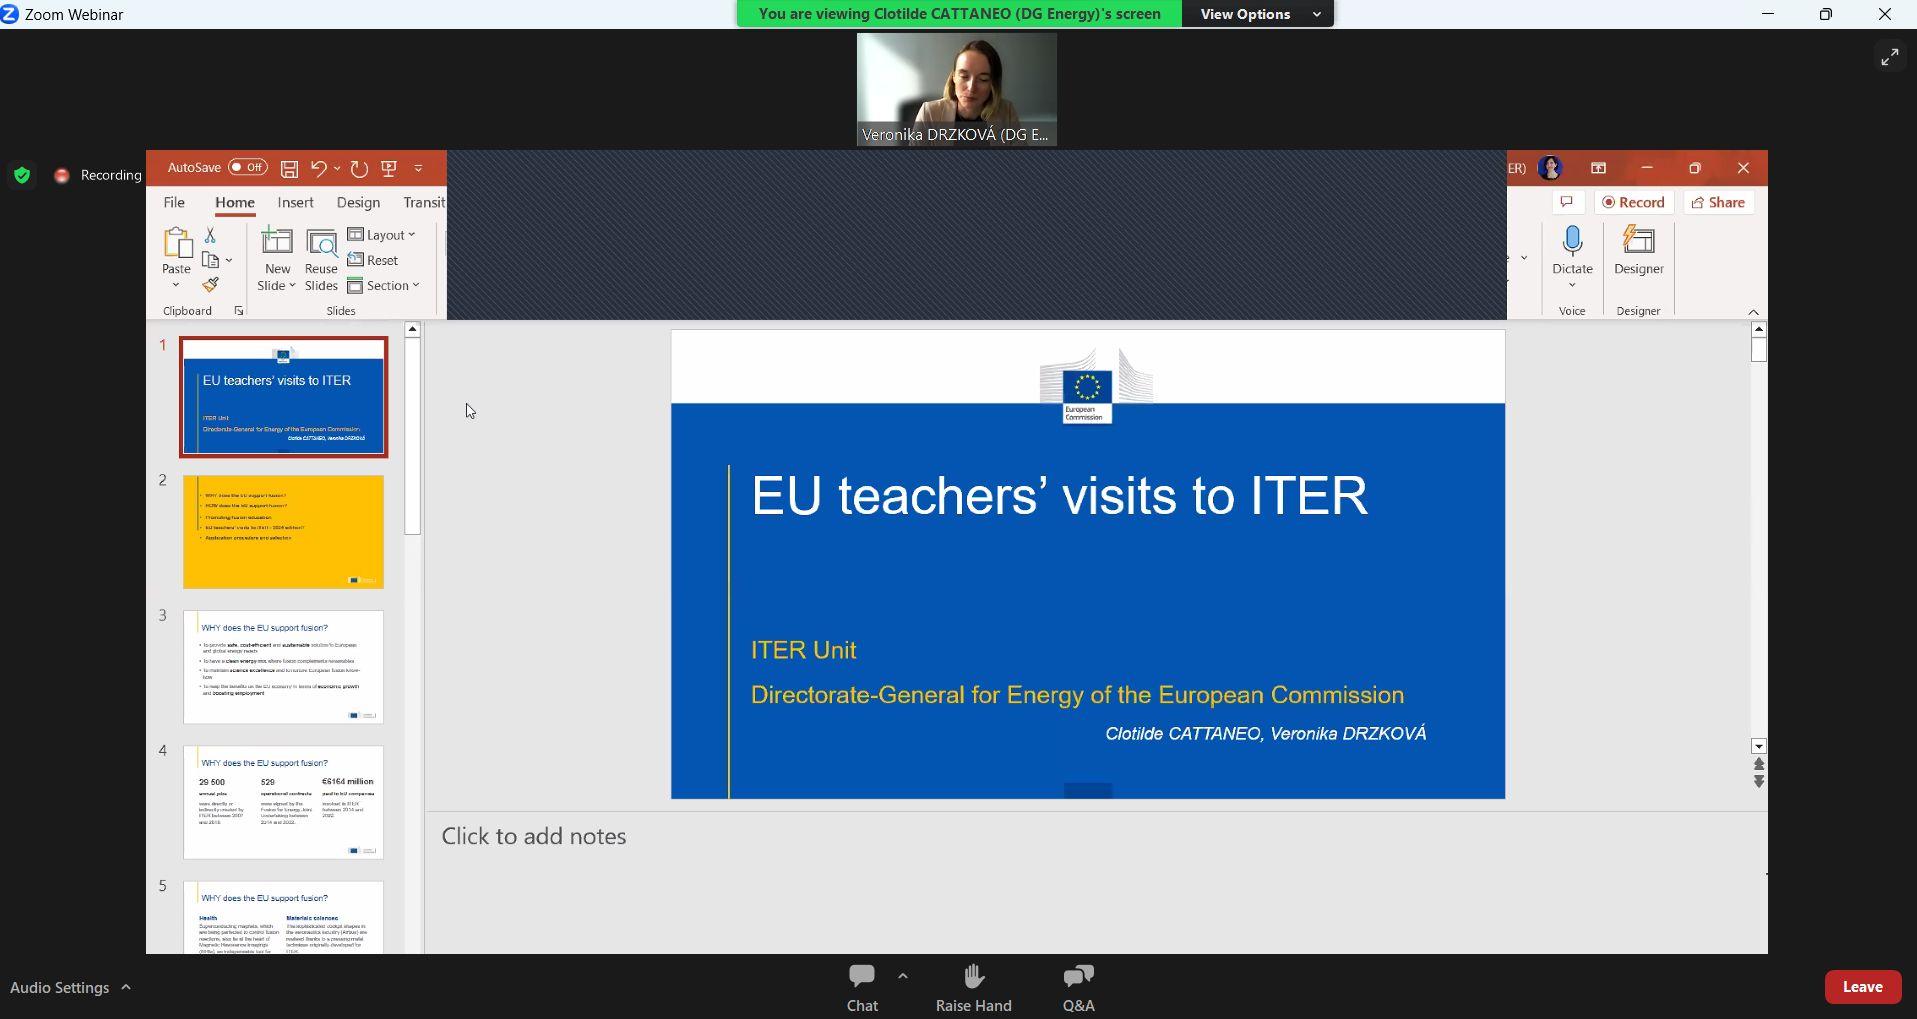Open the Layout dropdown
This screenshot has height=1019, width=1917.
coord(382,235)
